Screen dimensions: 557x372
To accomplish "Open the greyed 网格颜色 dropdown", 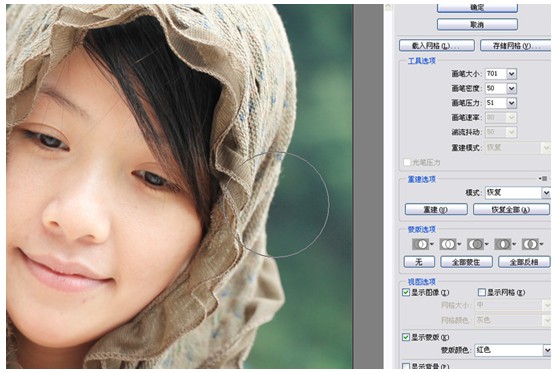I will (x=513, y=320).
